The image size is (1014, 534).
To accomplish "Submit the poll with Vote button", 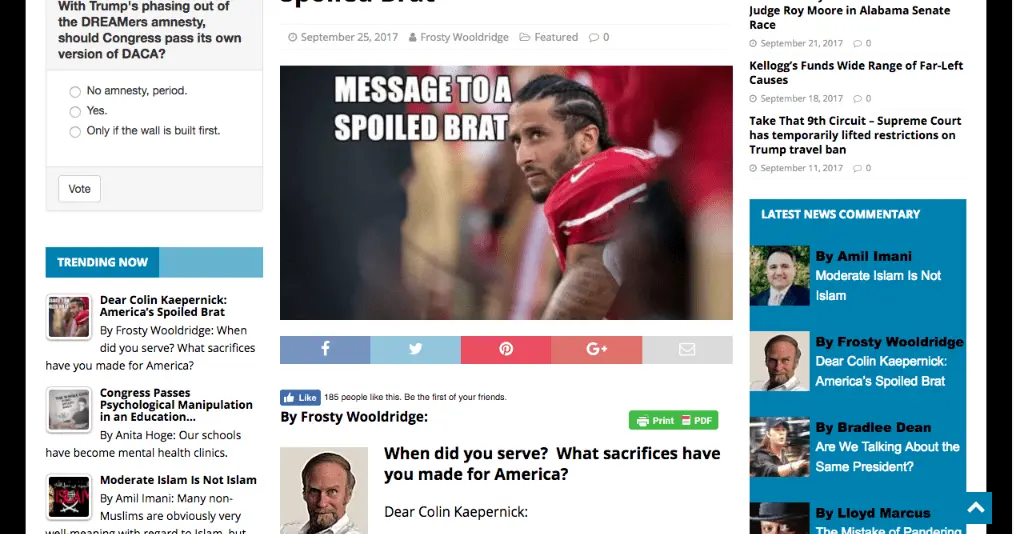I will 80,189.
